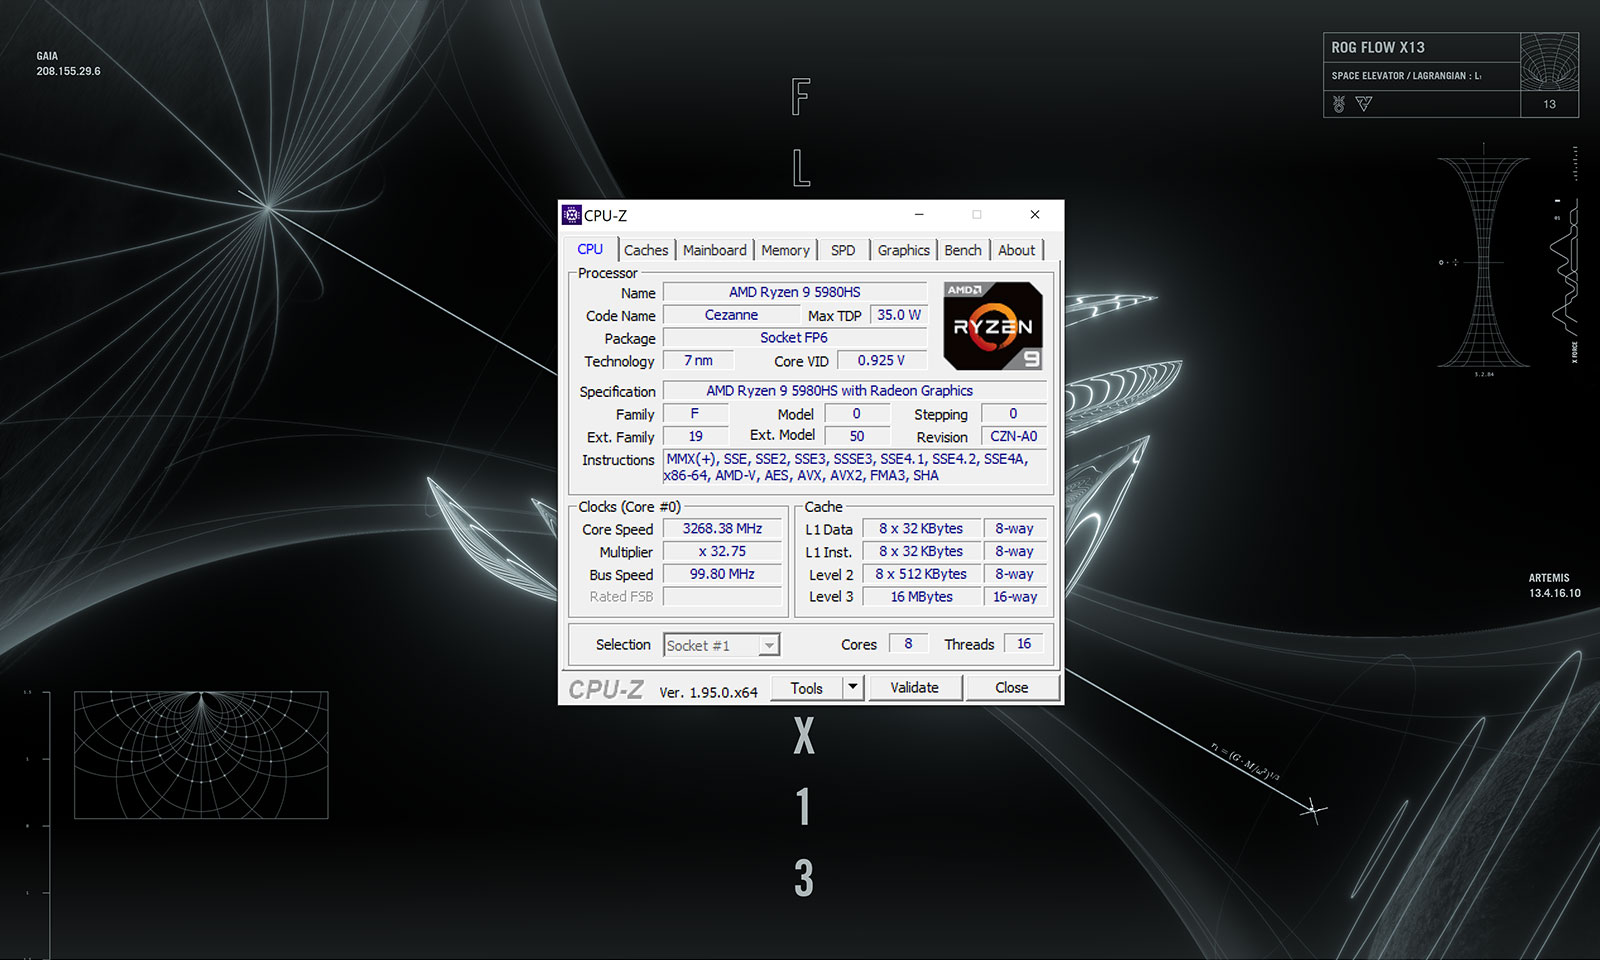Close CPU-Z with the title bar X
The width and height of the screenshot is (1600, 960).
click(1035, 214)
